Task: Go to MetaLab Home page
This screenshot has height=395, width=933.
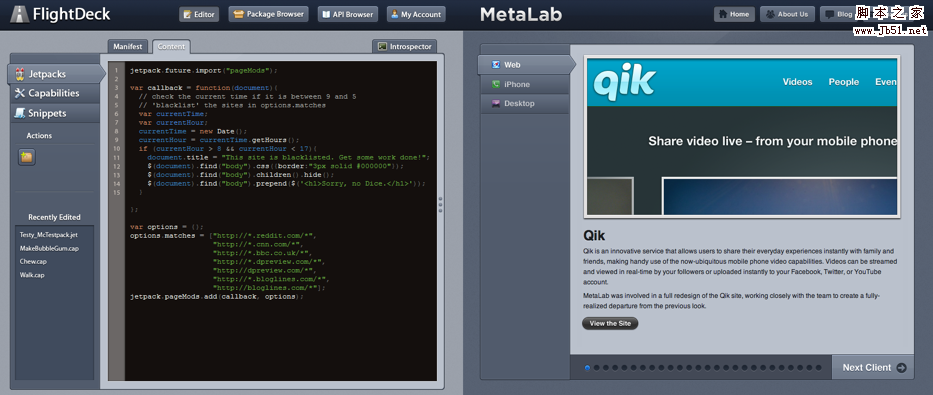Action: (x=734, y=14)
